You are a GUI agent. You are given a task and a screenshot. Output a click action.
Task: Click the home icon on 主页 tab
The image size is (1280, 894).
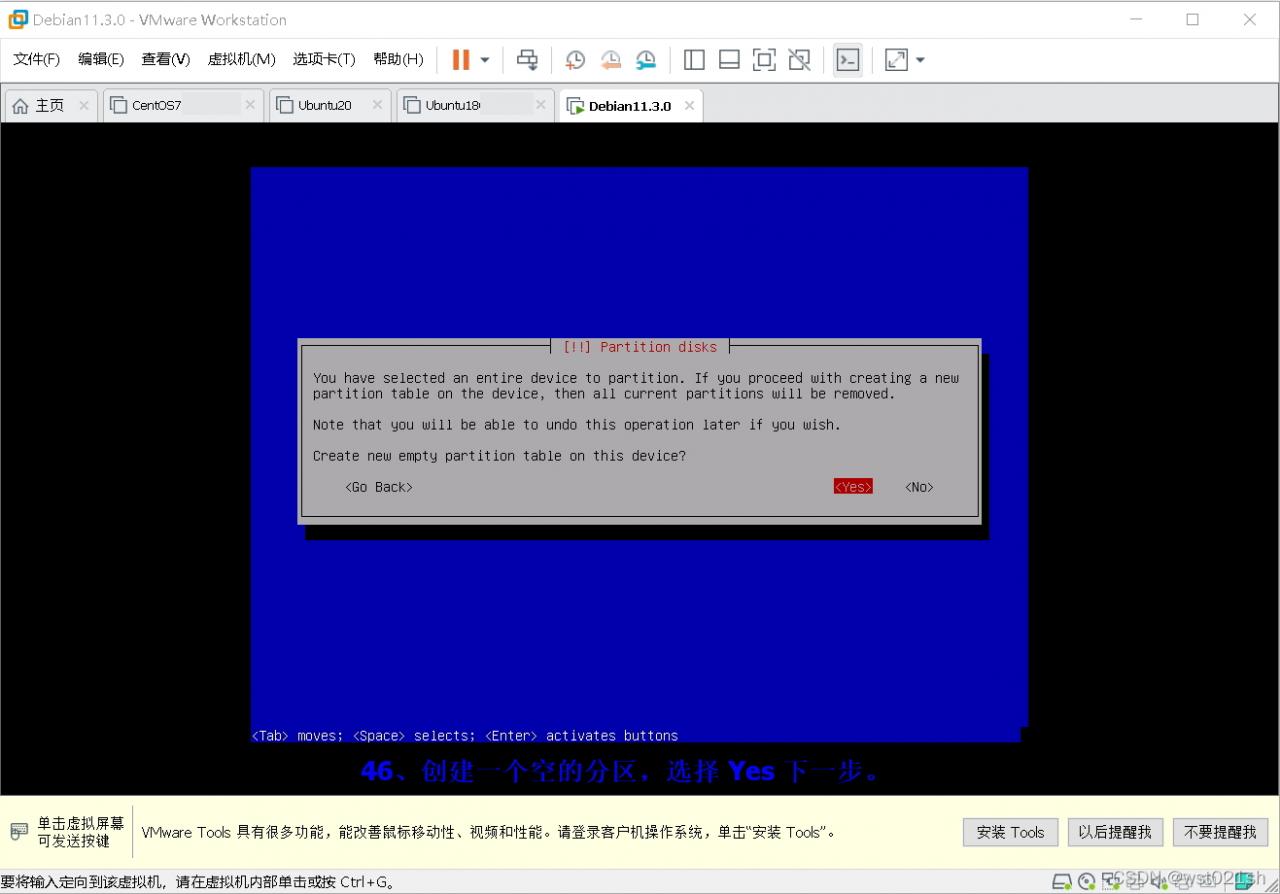coord(20,106)
